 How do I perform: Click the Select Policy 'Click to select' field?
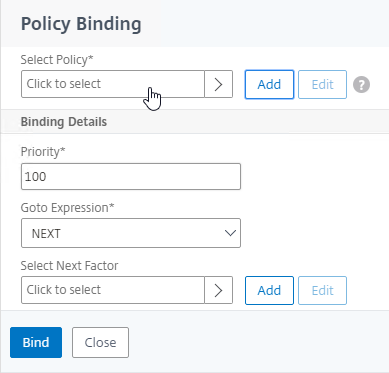(113, 84)
